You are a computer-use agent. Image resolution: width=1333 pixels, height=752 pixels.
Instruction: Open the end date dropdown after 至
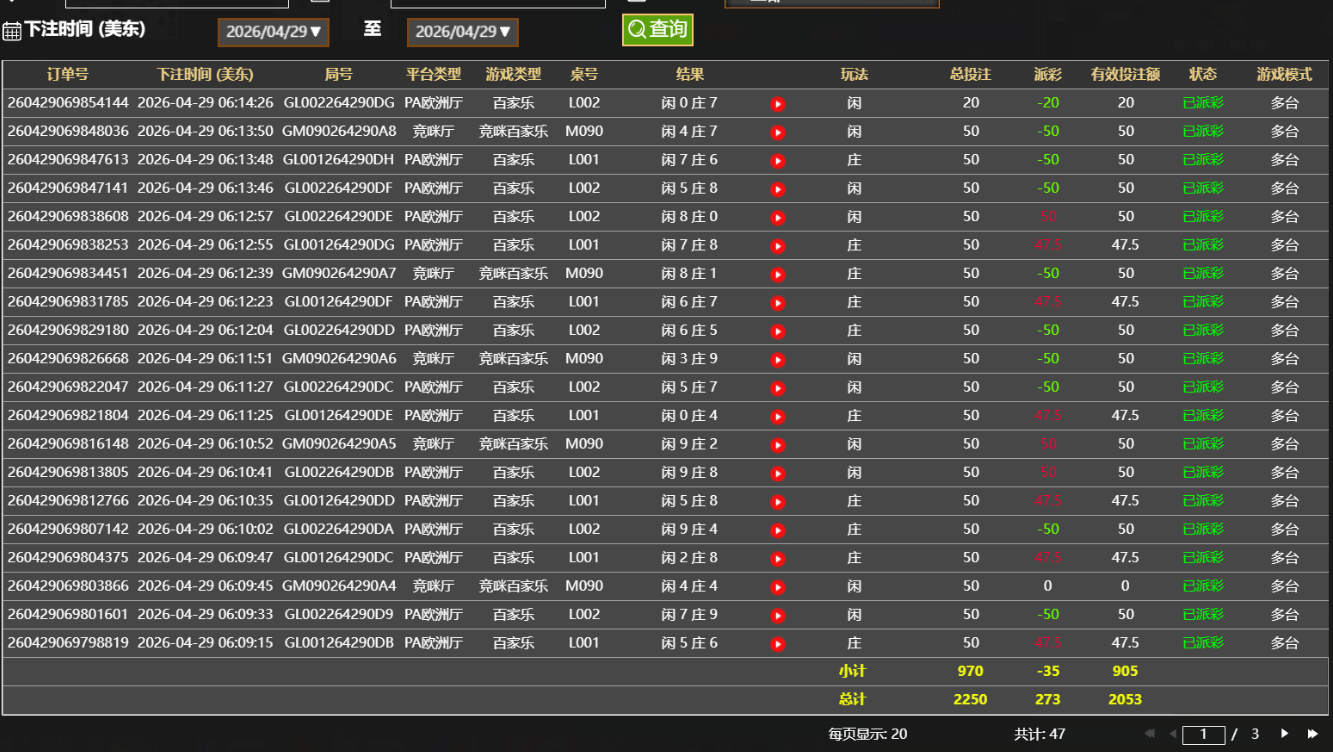coord(462,32)
